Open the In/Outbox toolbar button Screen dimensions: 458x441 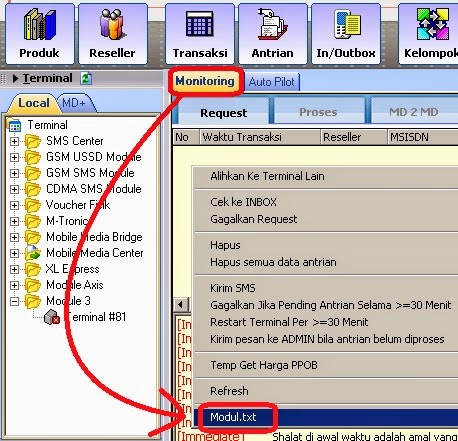346,33
